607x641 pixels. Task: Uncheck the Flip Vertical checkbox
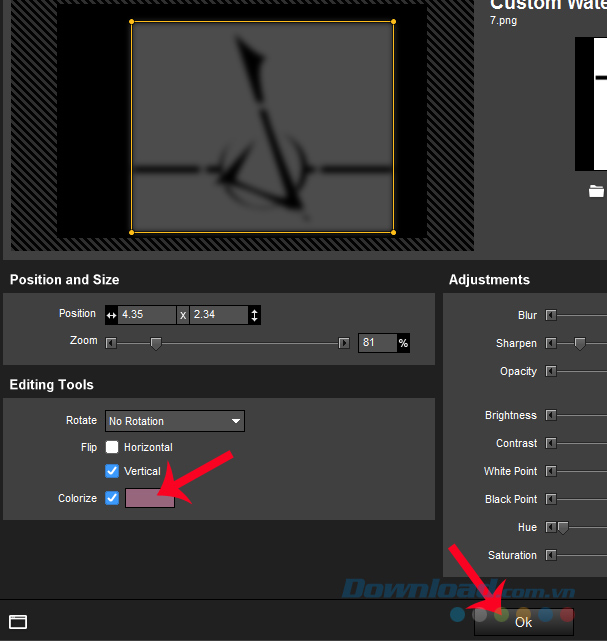[x=112, y=471]
